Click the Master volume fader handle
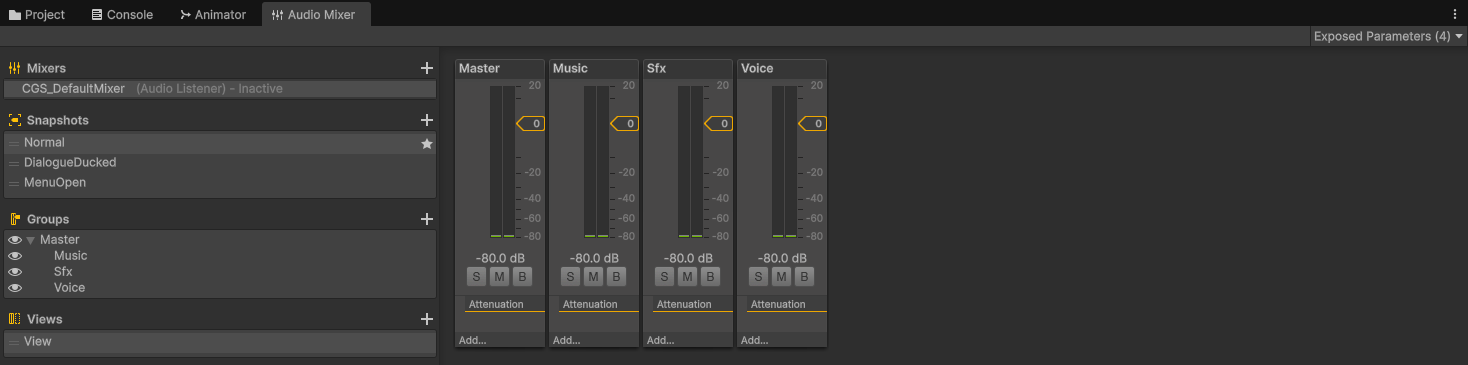This screenshot has width=1468, height=365. coord(530,124)
